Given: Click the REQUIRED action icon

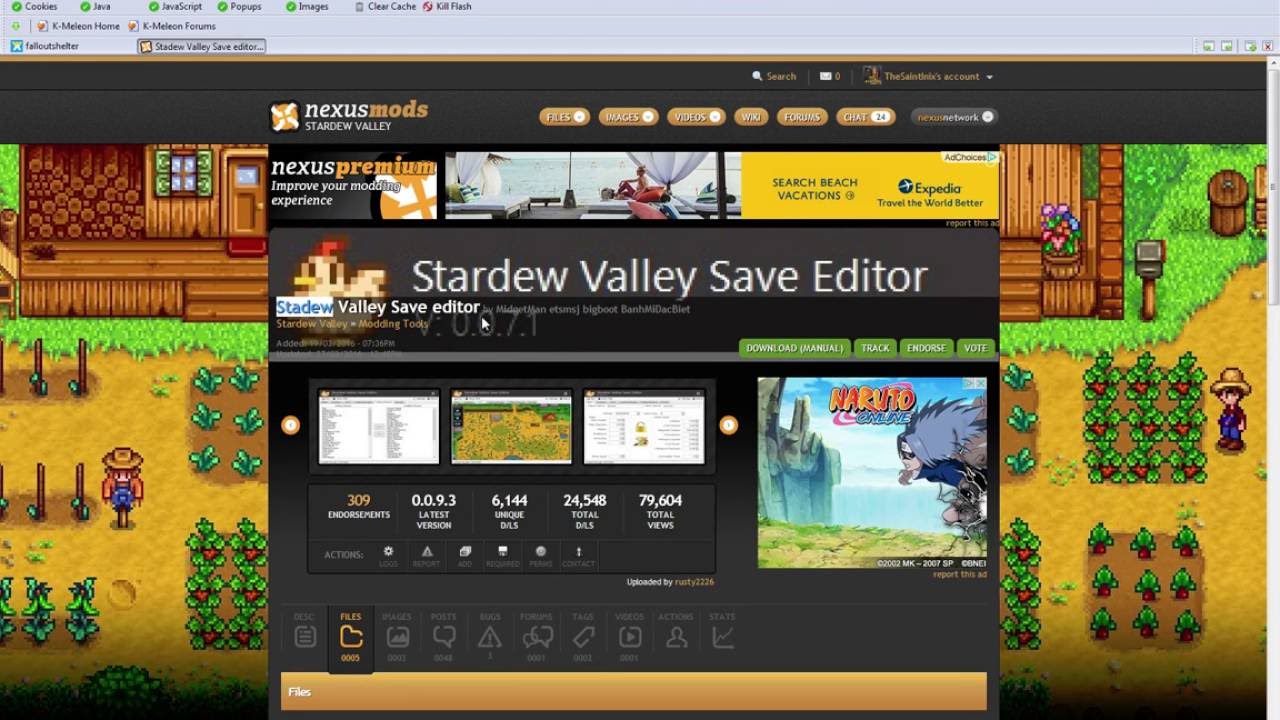Looking at the screenshot, I should 502,556.
